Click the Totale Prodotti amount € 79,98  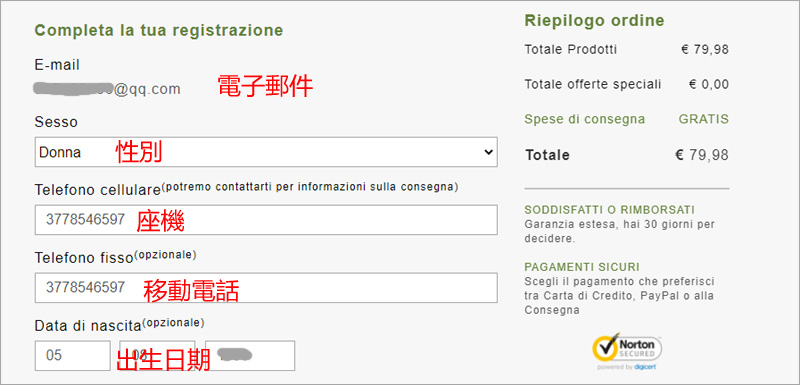pos(705,49)
